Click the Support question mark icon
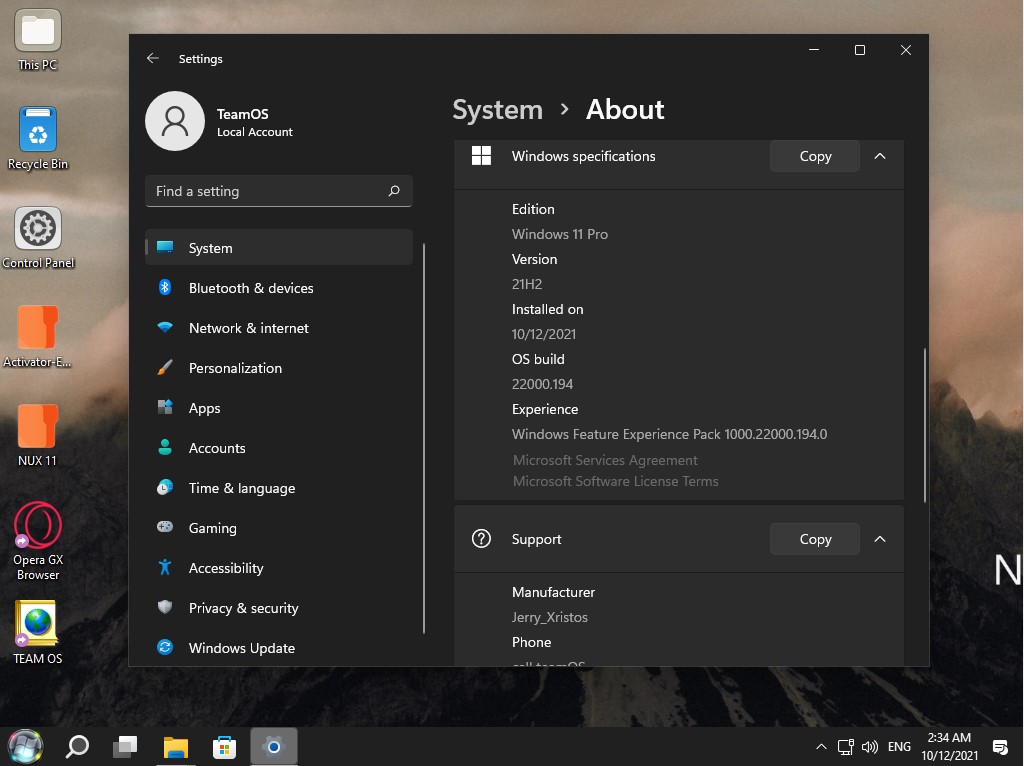The width and height of the screenshot is (1024, 766). (481, 539)
